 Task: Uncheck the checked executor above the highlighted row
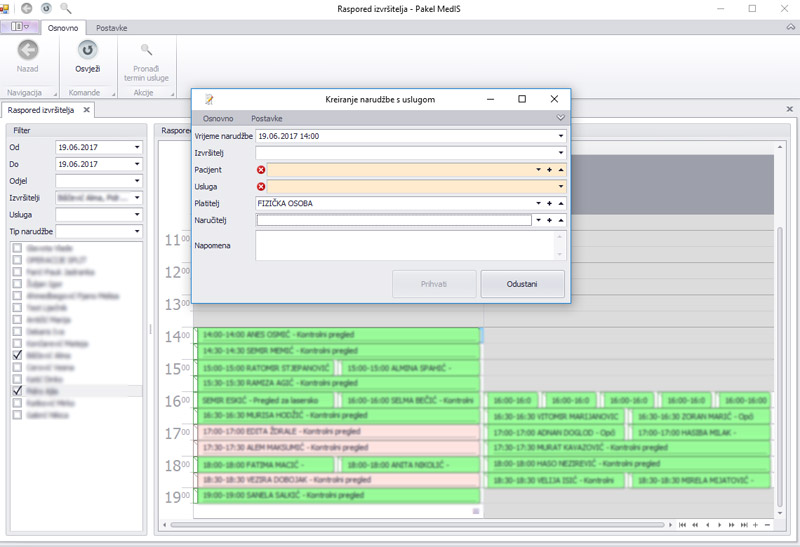click(17, 355)
